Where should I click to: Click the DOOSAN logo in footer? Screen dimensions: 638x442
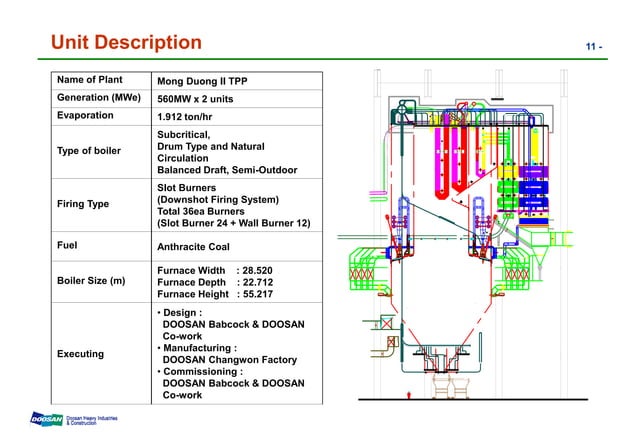47,419
